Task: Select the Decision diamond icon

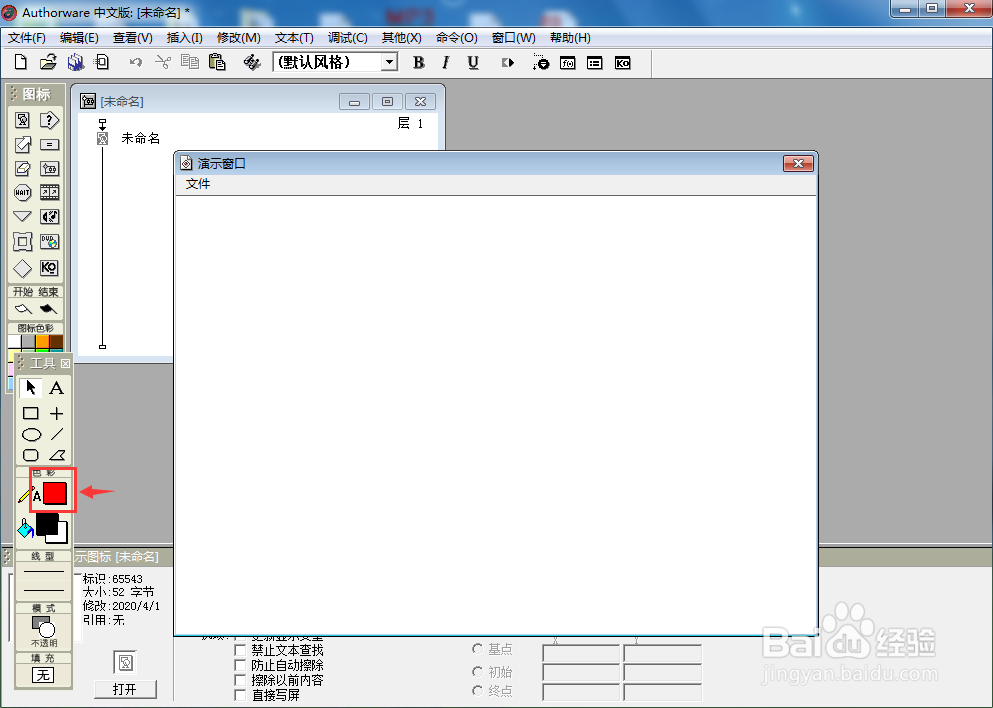Action: 22,269
